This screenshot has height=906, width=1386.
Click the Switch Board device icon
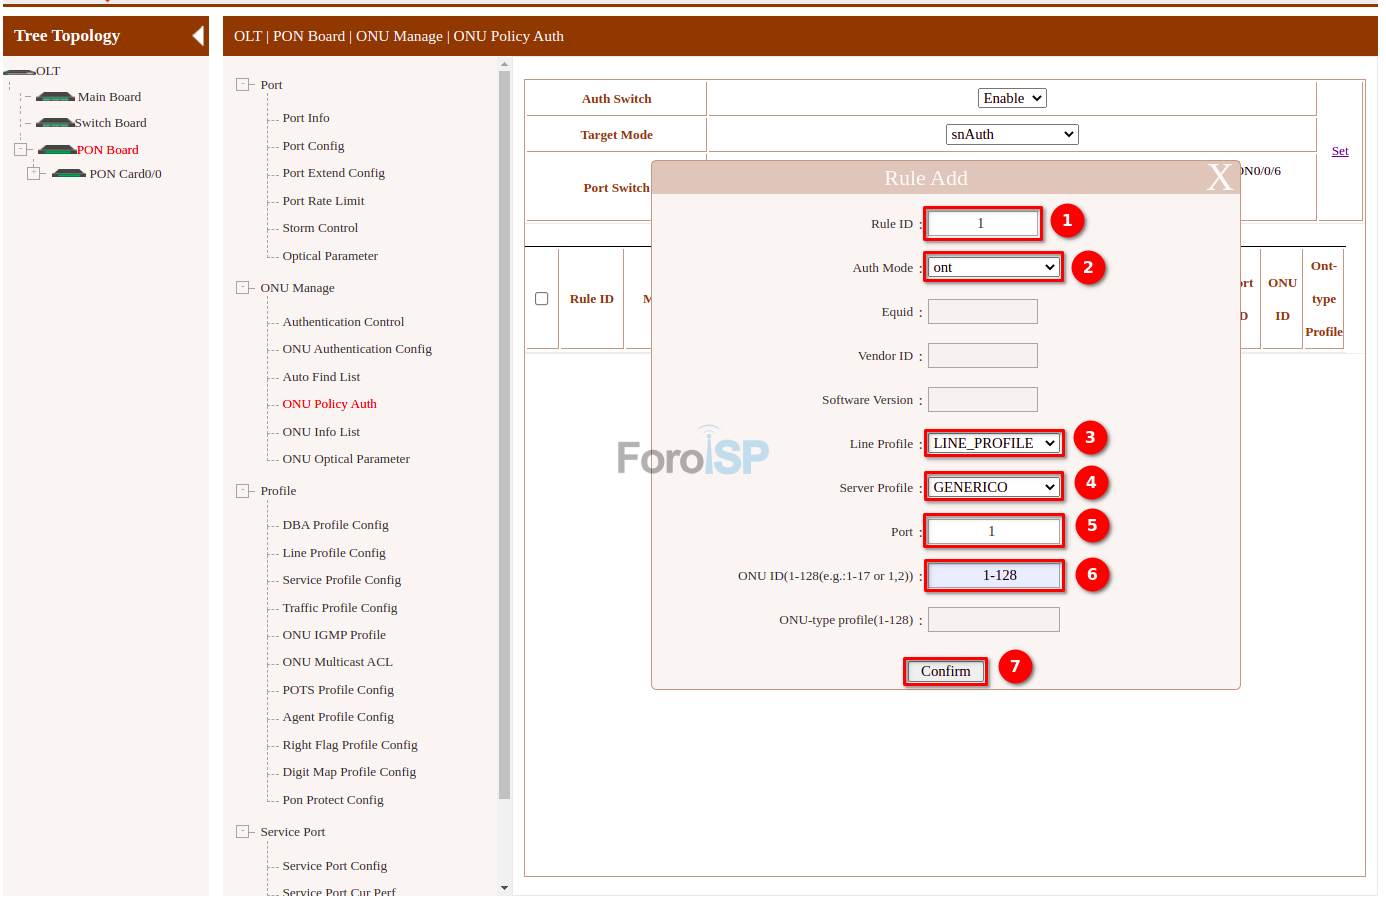click(x=55, y=123)
